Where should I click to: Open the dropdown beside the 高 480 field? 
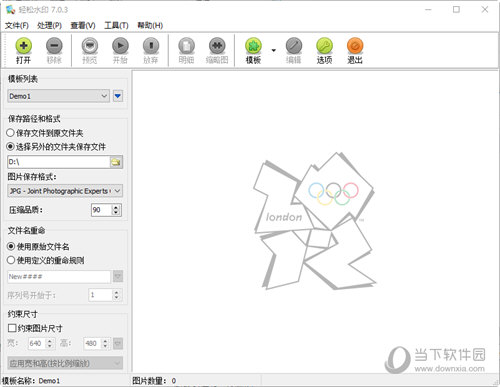click(118, 343)
